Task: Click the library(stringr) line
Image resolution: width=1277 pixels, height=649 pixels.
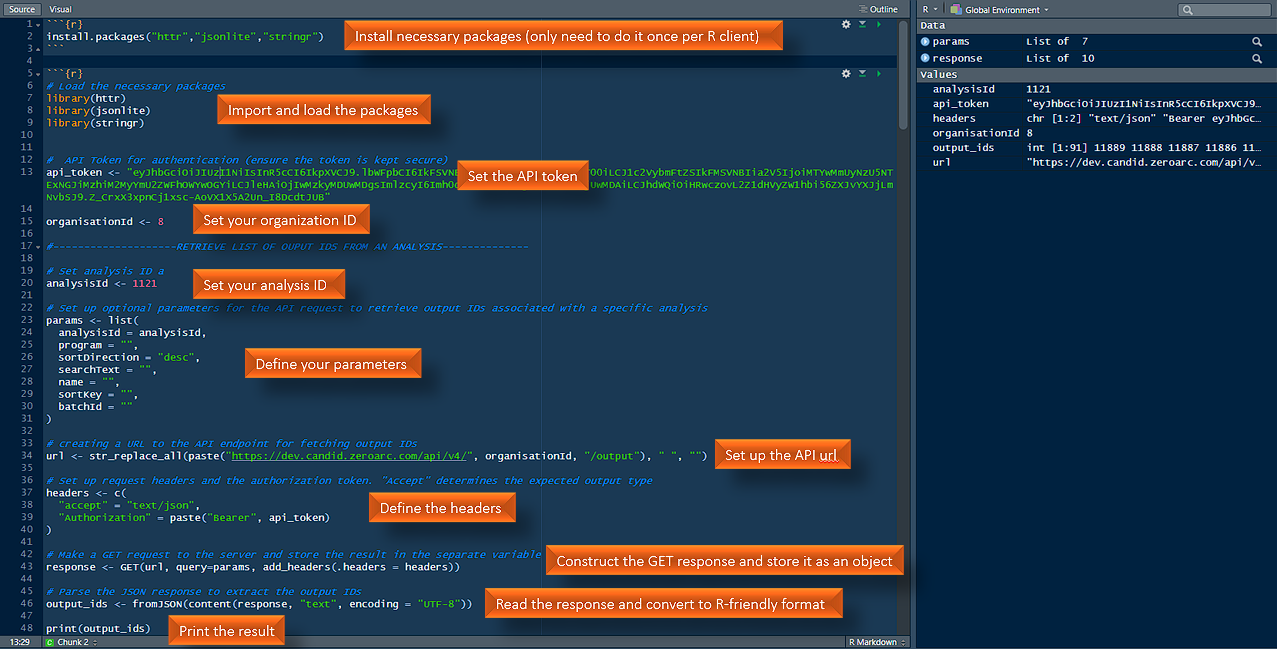Action: click(95, 123)
